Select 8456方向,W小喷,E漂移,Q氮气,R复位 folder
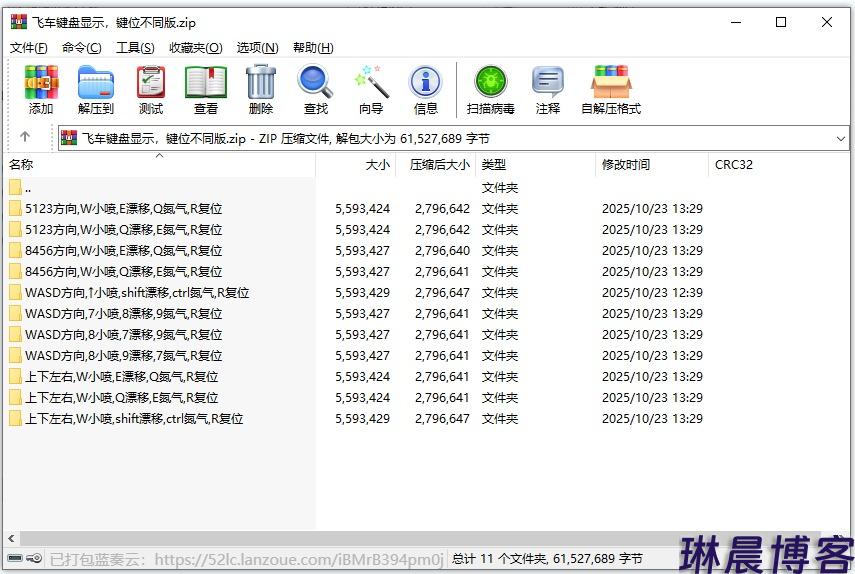The width and height of the screenshot is (855, 574). (123, 251)
